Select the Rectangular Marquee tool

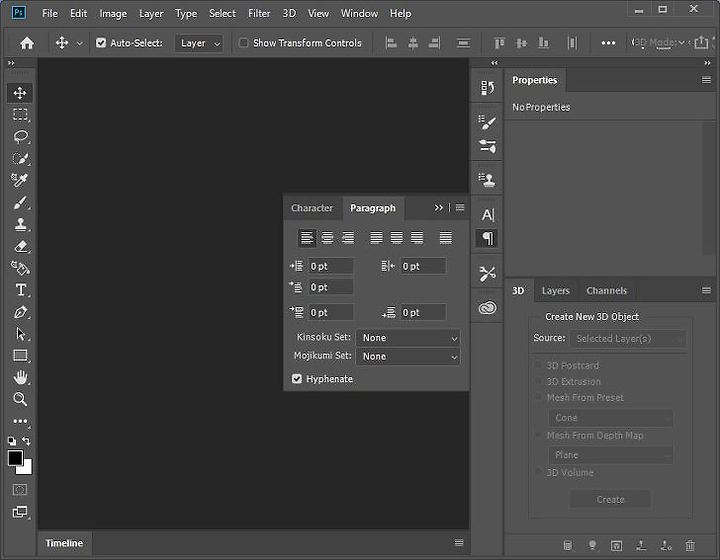(20, 114)
